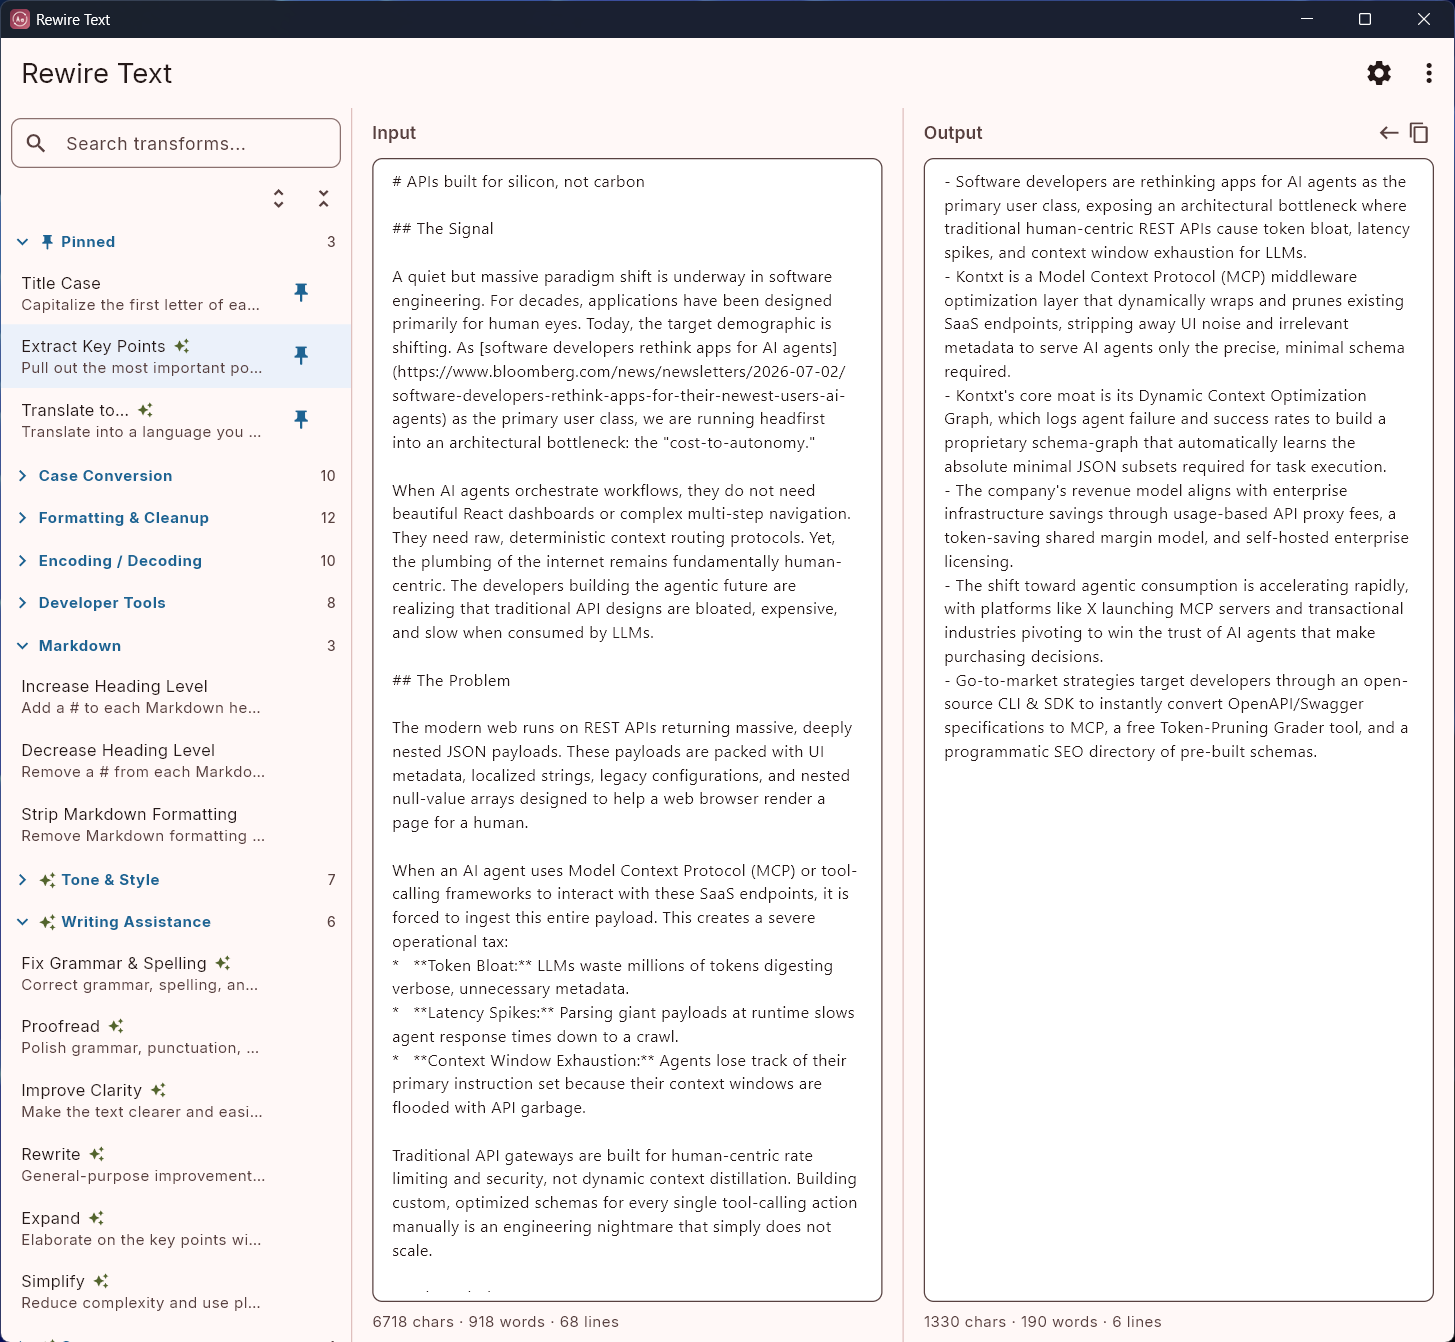The width and height of the screenshot is (1455, 1342).
Task: Run the Simplify transform
Action: pos(176,1292)
